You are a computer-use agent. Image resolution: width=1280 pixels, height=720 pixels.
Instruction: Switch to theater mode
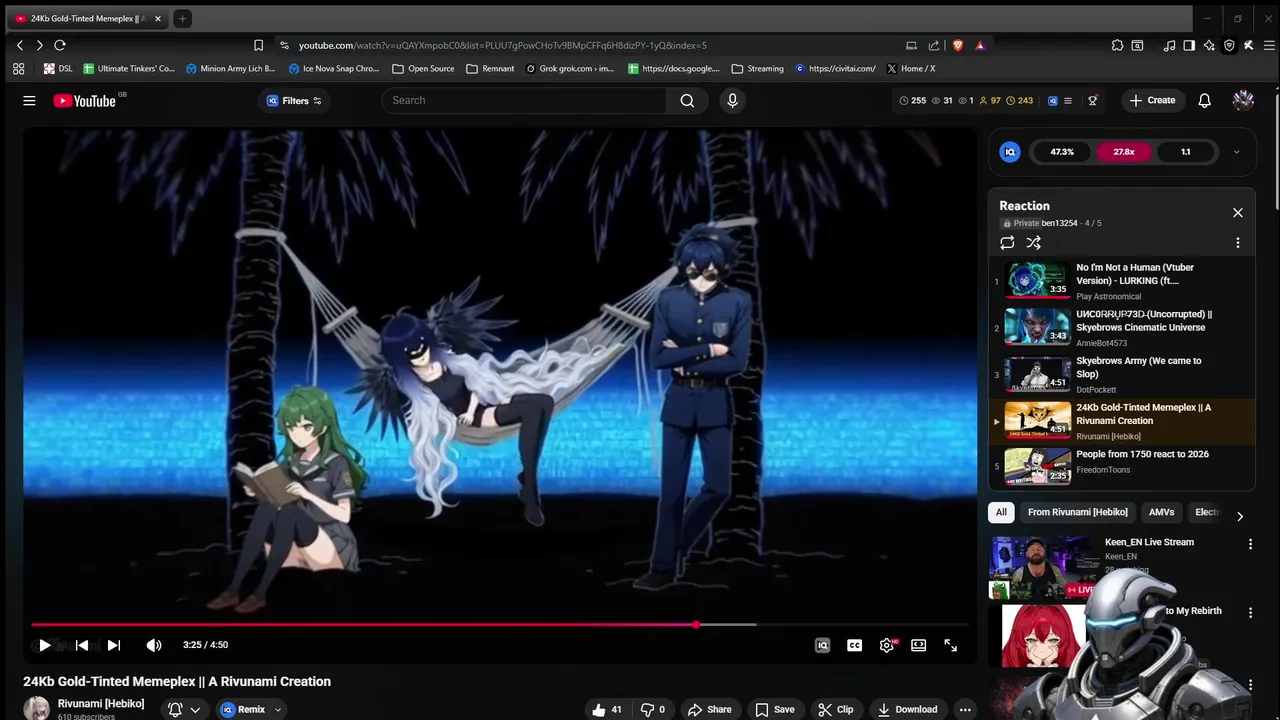pos(918,645)
